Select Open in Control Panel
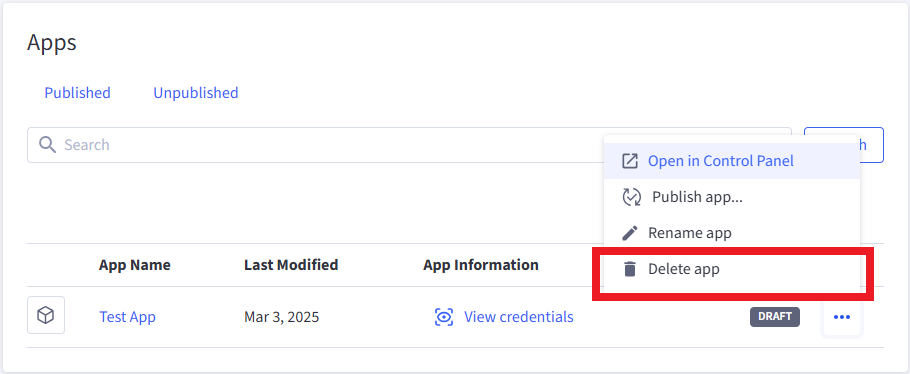The height and width of the screenshot is (374, 910). [732, 161]
